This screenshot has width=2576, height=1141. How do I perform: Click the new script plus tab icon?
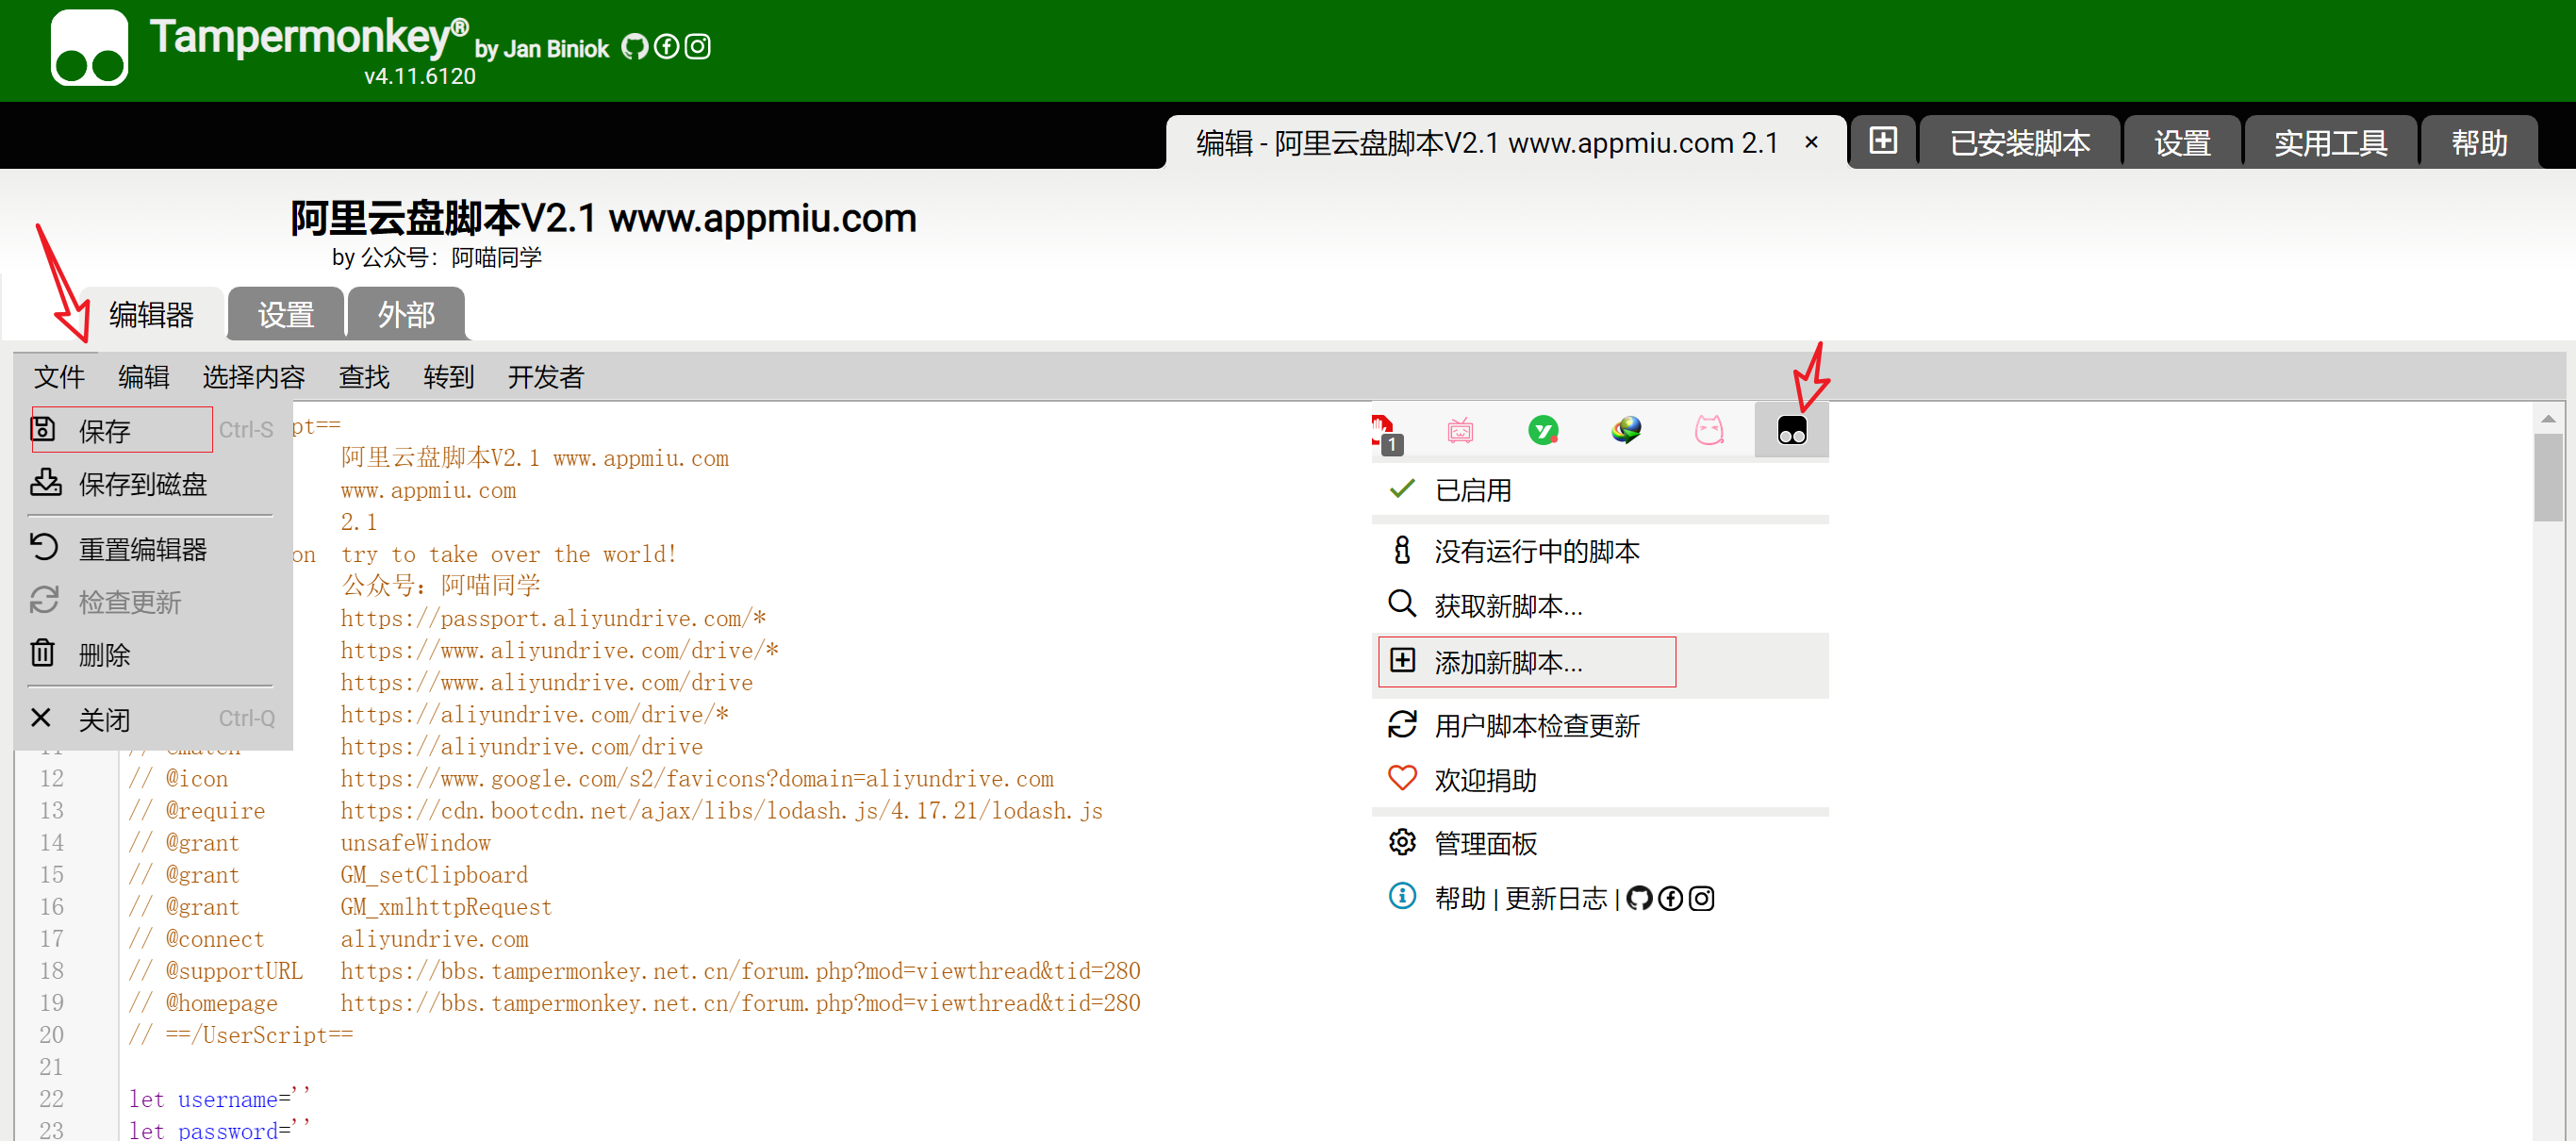point(1882,141)
